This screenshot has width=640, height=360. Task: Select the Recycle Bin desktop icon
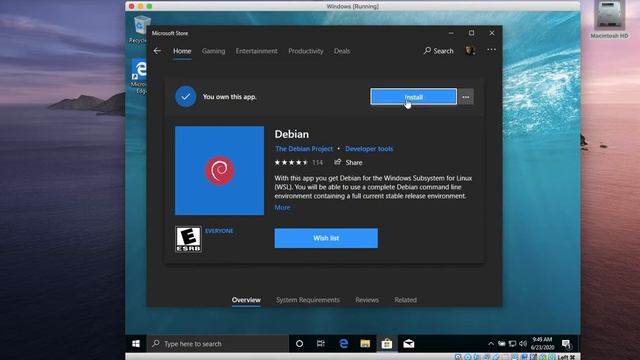point(139,29)
